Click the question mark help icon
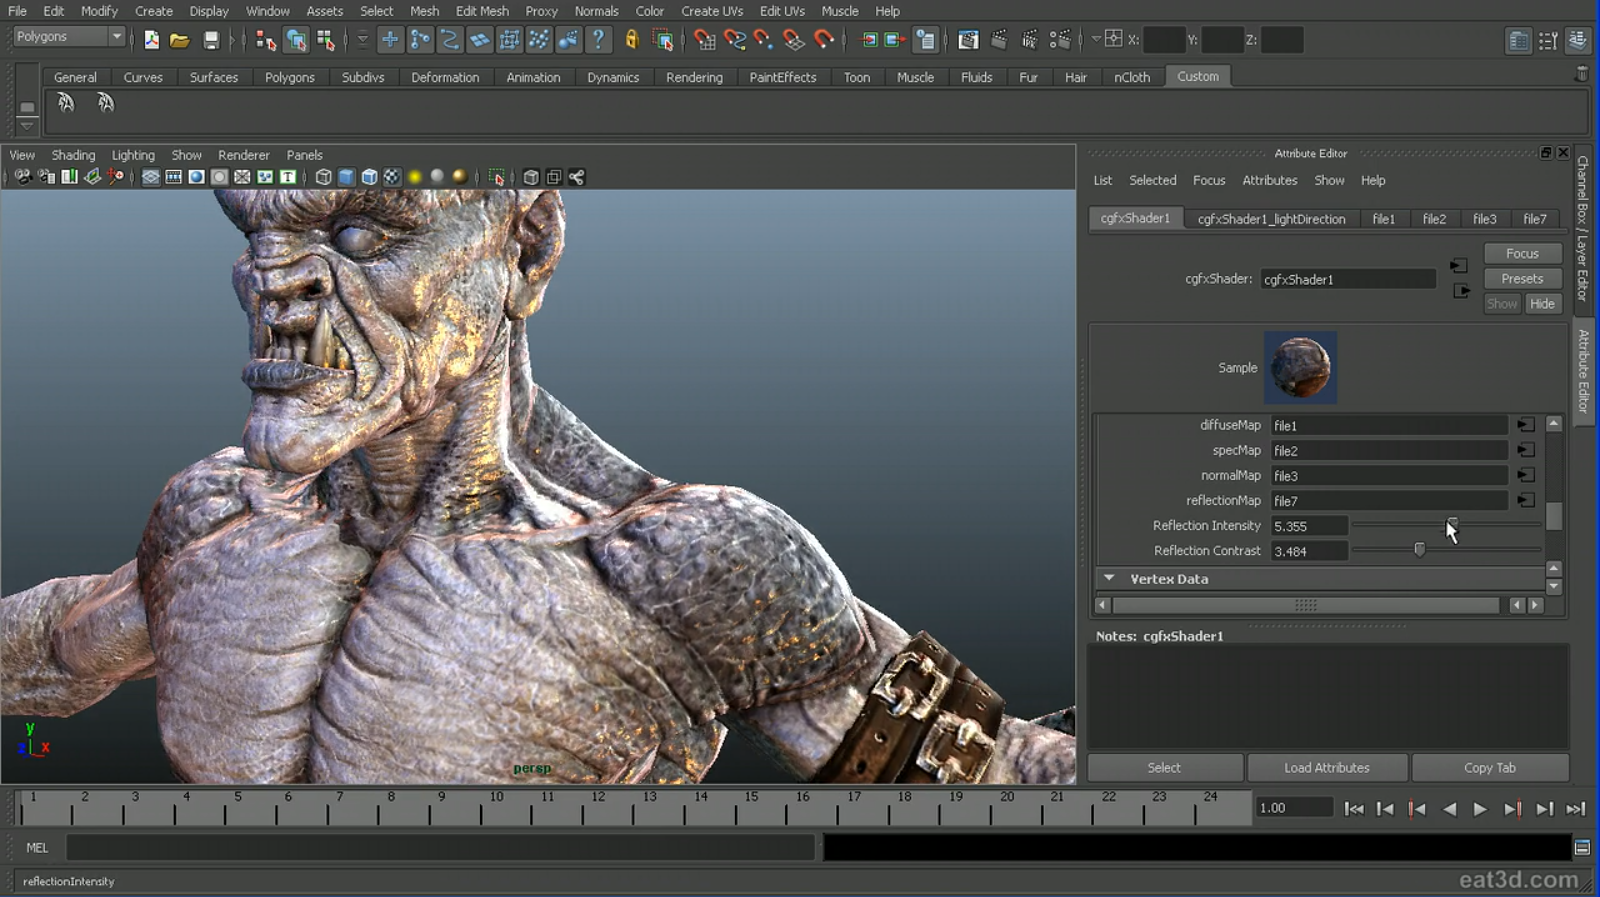 [598, 40]
